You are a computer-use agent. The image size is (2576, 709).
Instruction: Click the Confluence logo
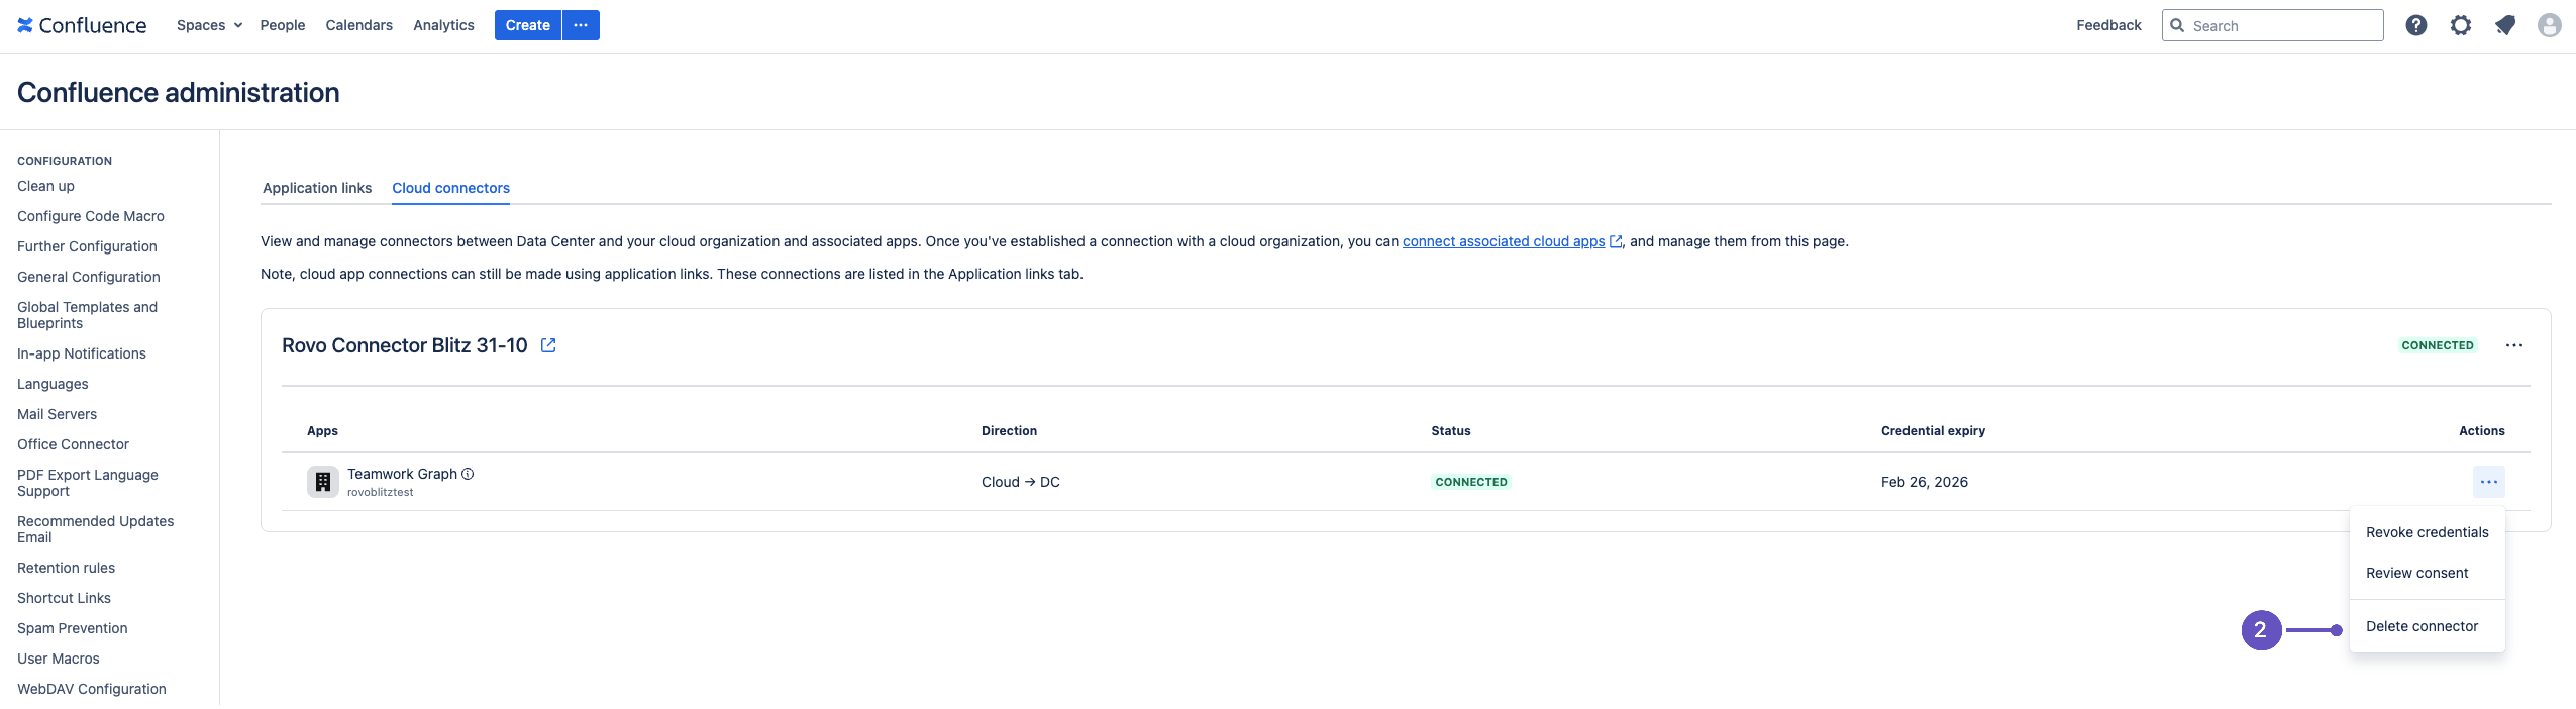pos(81,25)
